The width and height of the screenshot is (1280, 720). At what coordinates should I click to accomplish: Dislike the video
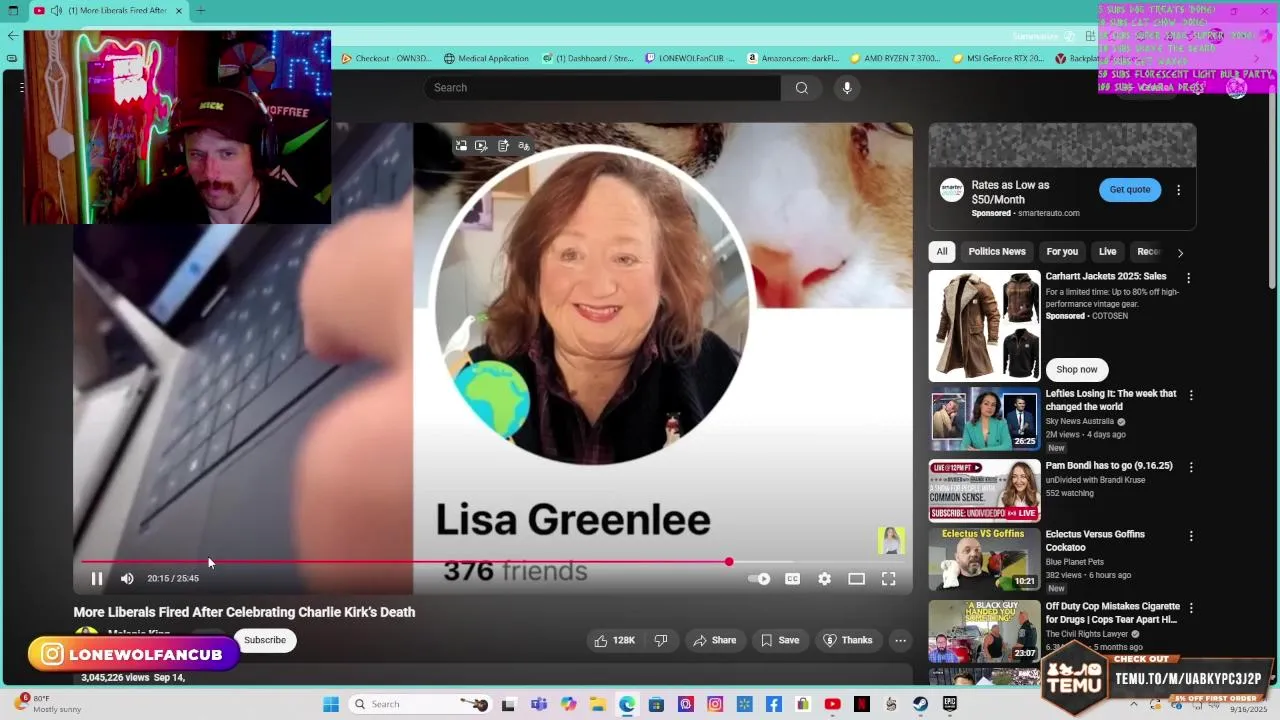[x=660, y=640]
